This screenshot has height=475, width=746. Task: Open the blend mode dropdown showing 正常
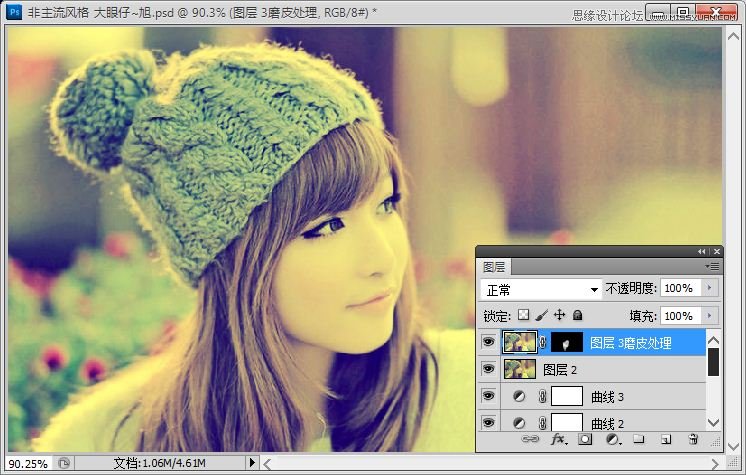540,289
